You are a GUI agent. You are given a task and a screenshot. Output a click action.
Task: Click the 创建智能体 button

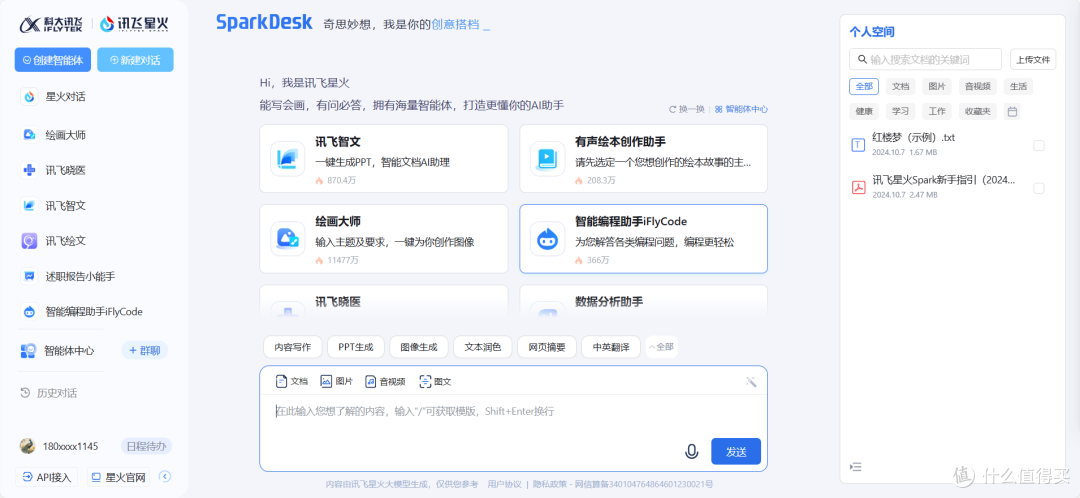click(x=53, y=60)
